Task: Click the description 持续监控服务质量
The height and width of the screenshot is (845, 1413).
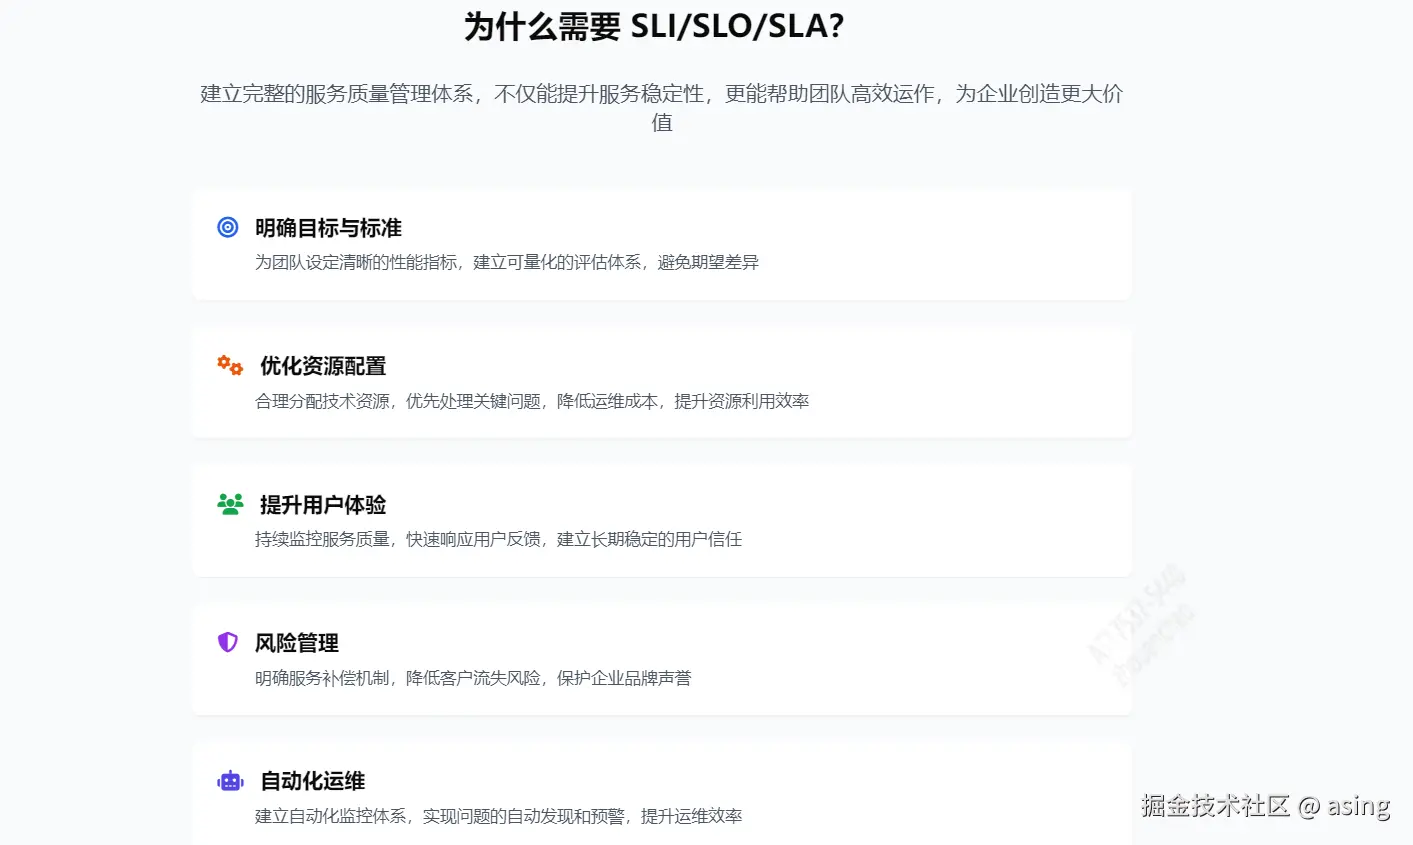Action: pyautogui.click(x=498, y=539)
